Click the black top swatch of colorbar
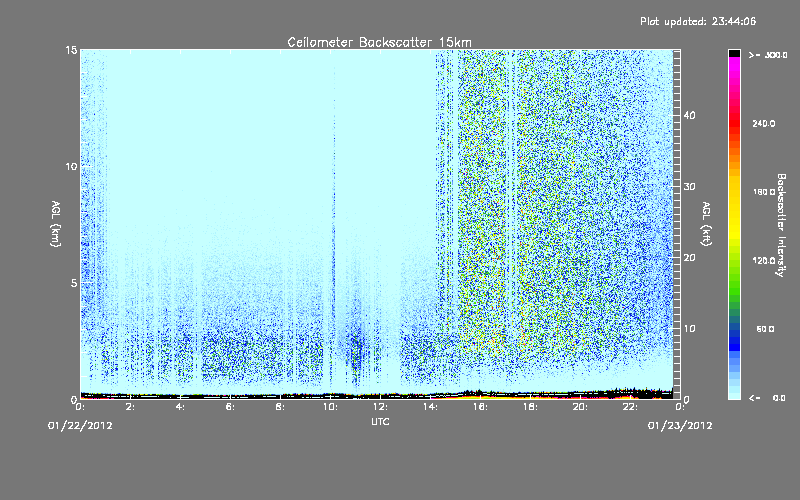The height and width of the screenshot is (500, 800). coord(734,53)
